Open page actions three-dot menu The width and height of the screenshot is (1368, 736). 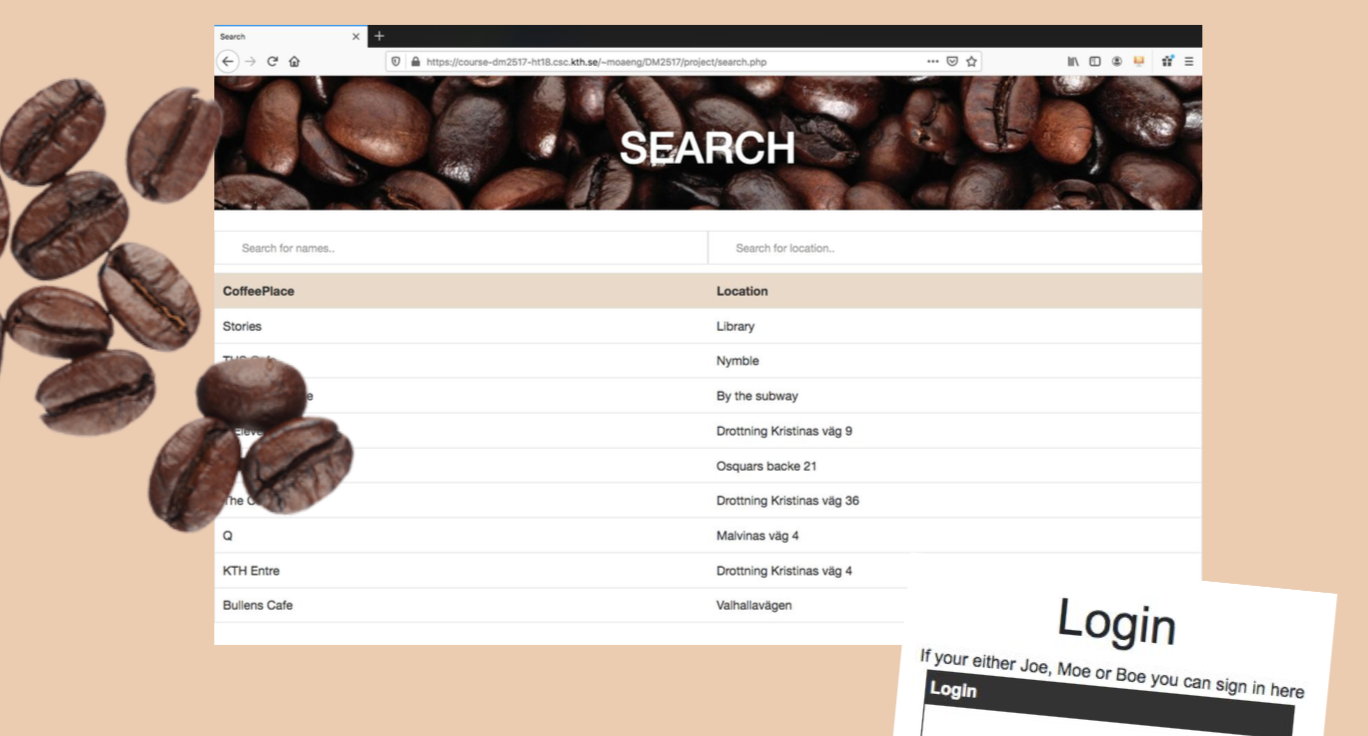[932, 61]
